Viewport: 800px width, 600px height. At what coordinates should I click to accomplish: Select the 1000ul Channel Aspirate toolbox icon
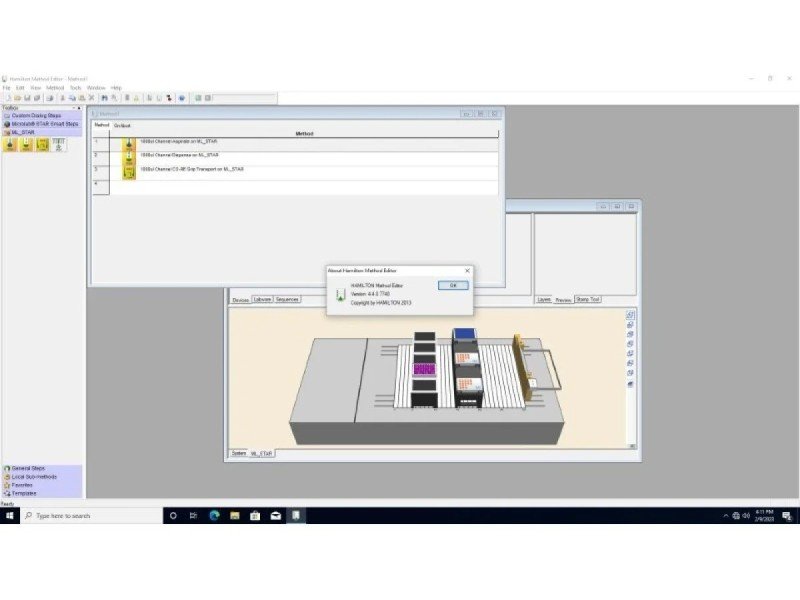point(10,145)
